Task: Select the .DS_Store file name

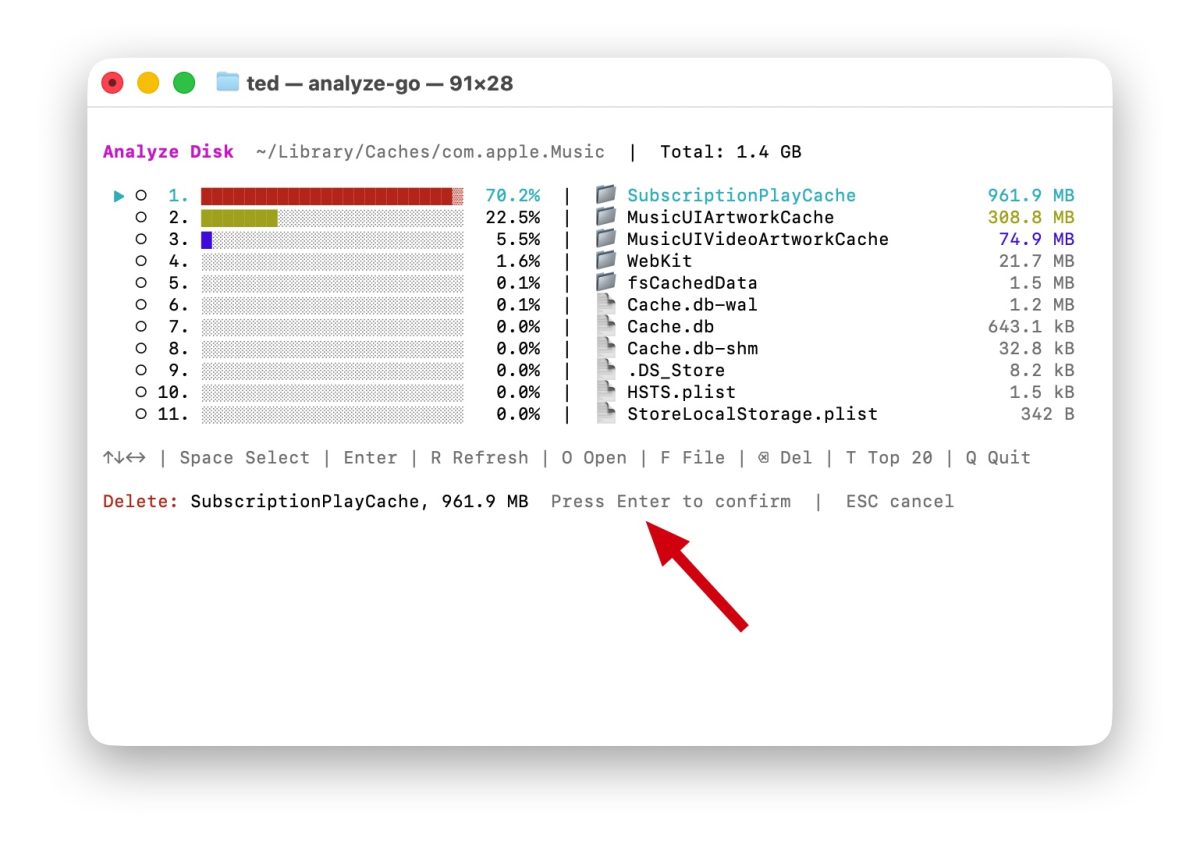Action: [x=676, y=370]
